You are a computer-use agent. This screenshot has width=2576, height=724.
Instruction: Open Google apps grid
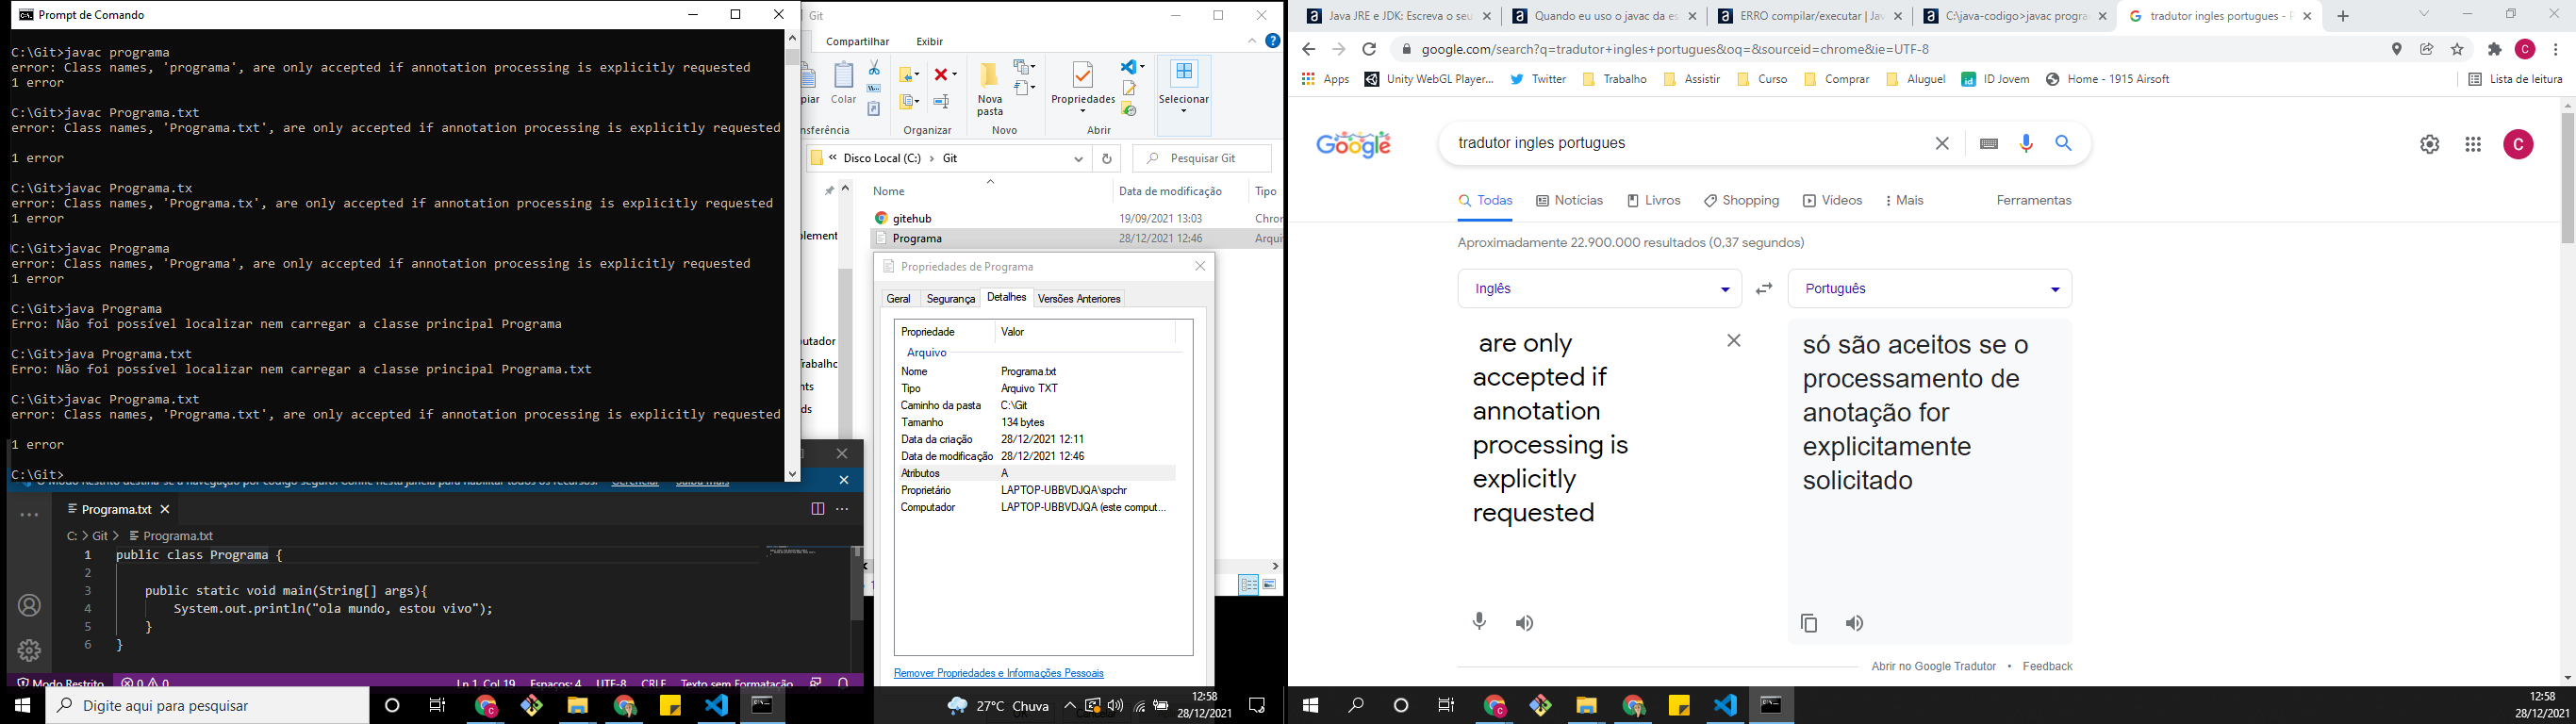click(2473, 144)
